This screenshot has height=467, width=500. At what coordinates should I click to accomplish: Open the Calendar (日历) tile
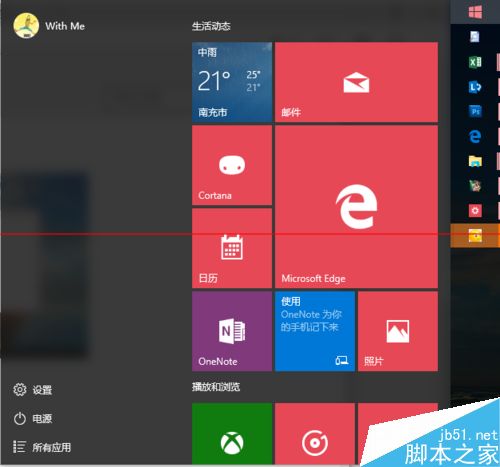pos(232,248)
